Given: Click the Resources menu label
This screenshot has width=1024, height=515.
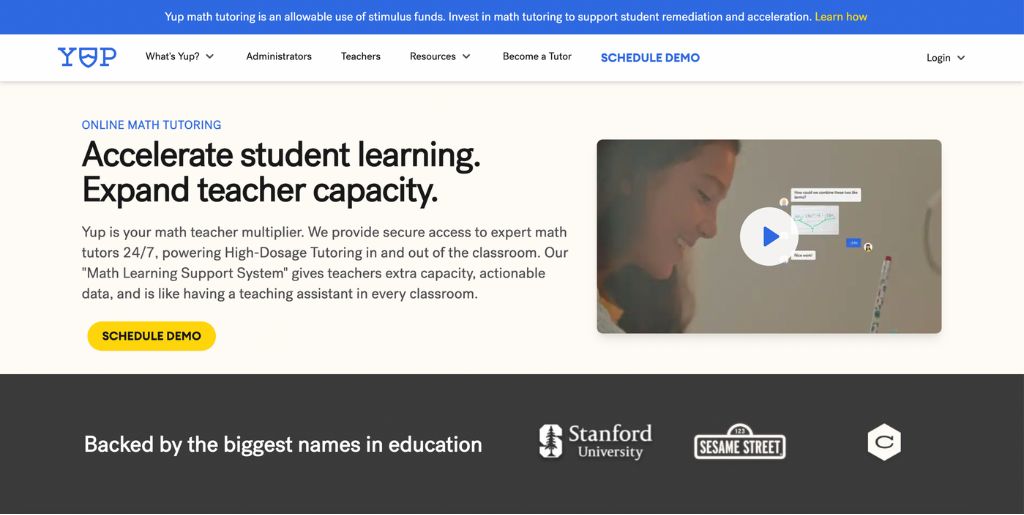Looking at the screenshot, I should tap(432, 57).
